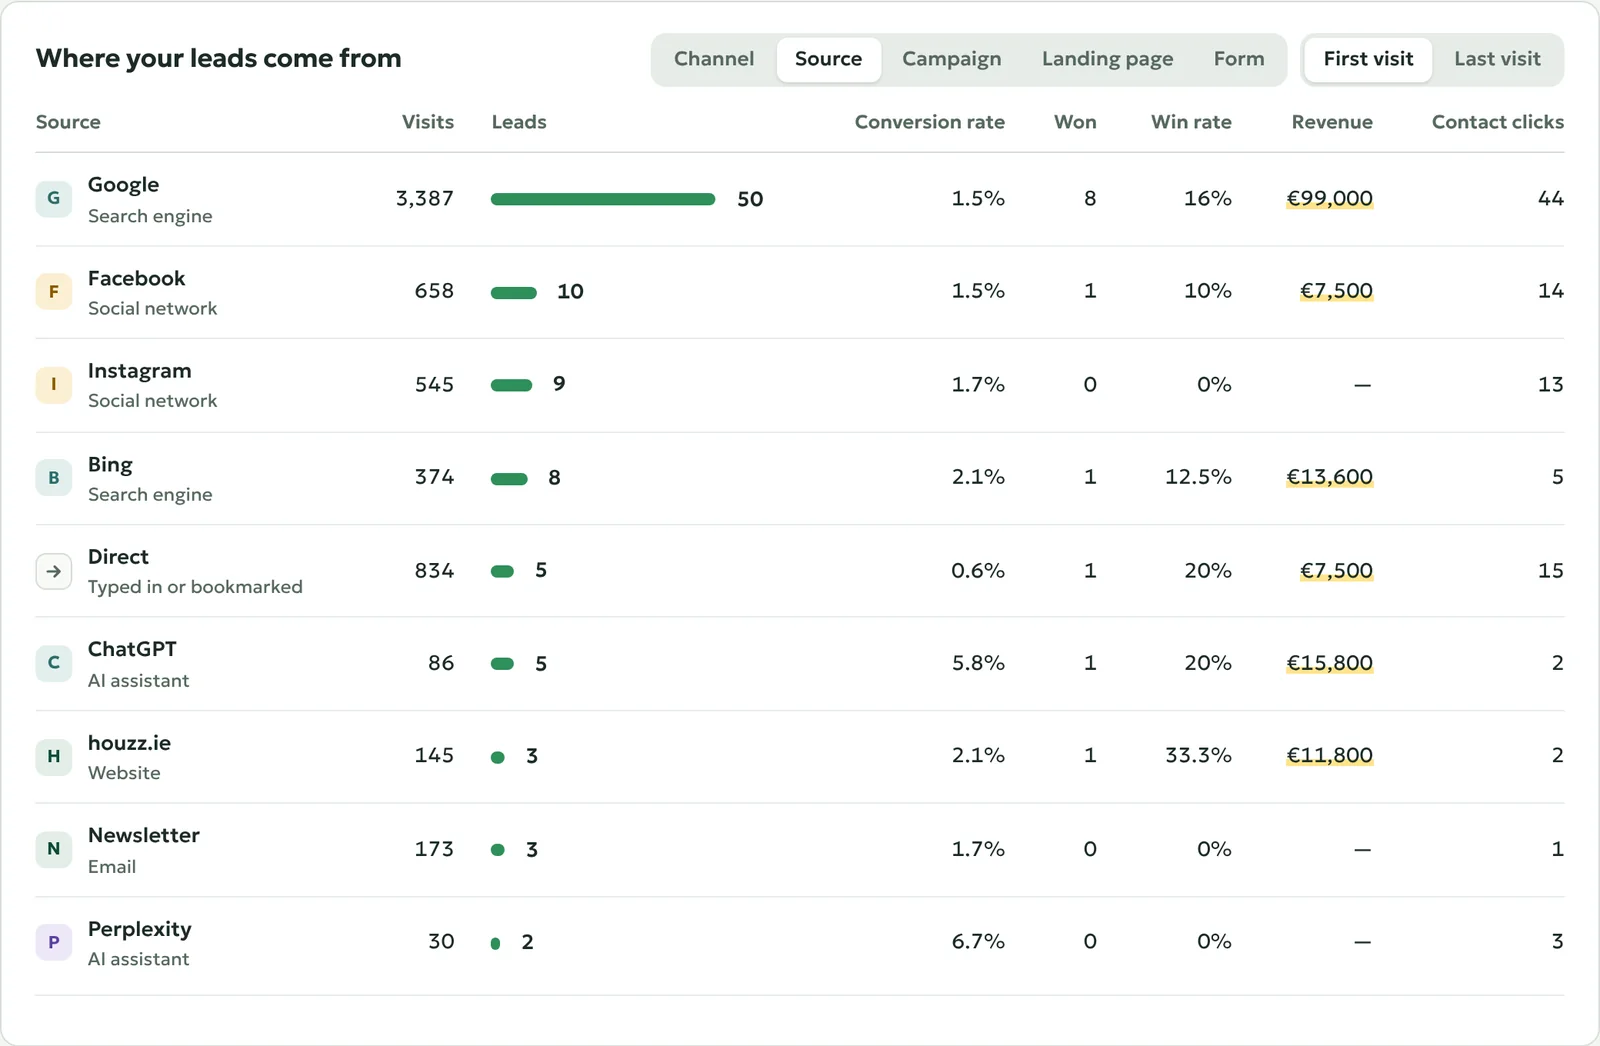Image resolution: width=1600 pixels, height=1046 pixels.
Task: Click Bing revenue €13,600
Action: click(x=1329, y=477)
